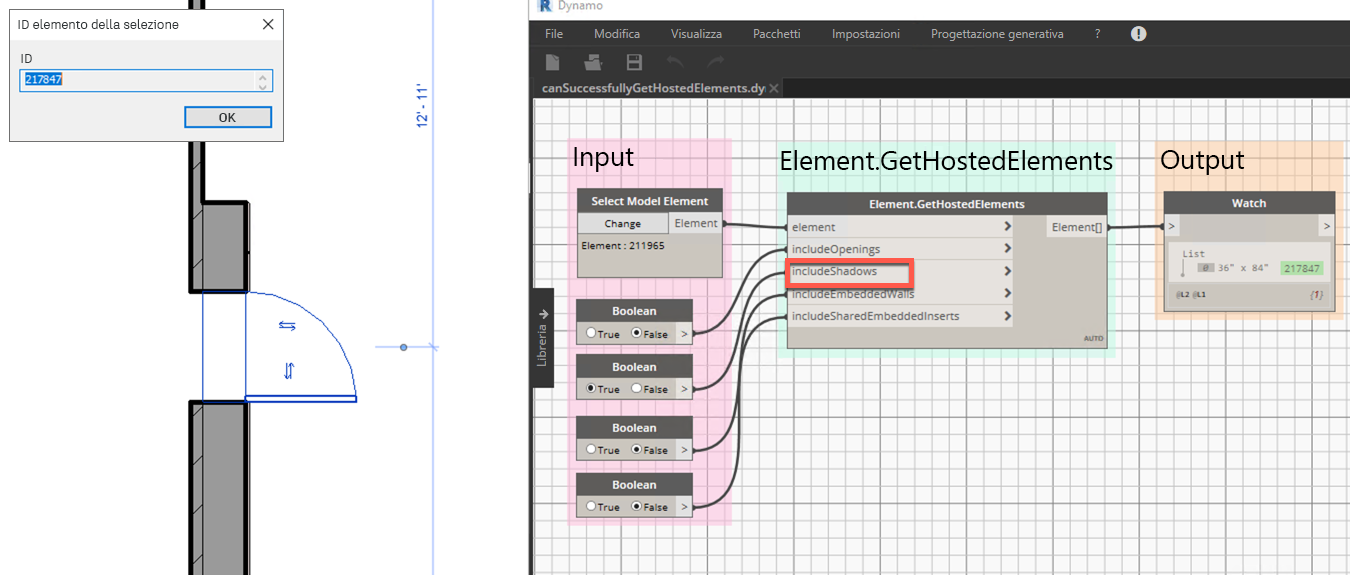Click the green 217847 element ID in Watch
Screen dimensions: 1350x575
1302,268
